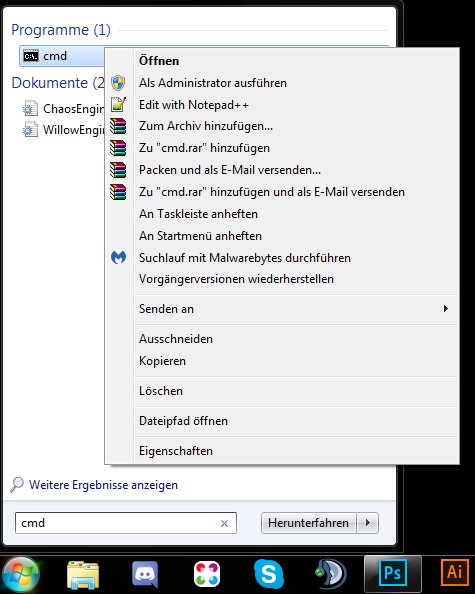
Task: Open Skype from the taskbar
Action: tap(269, 574)
